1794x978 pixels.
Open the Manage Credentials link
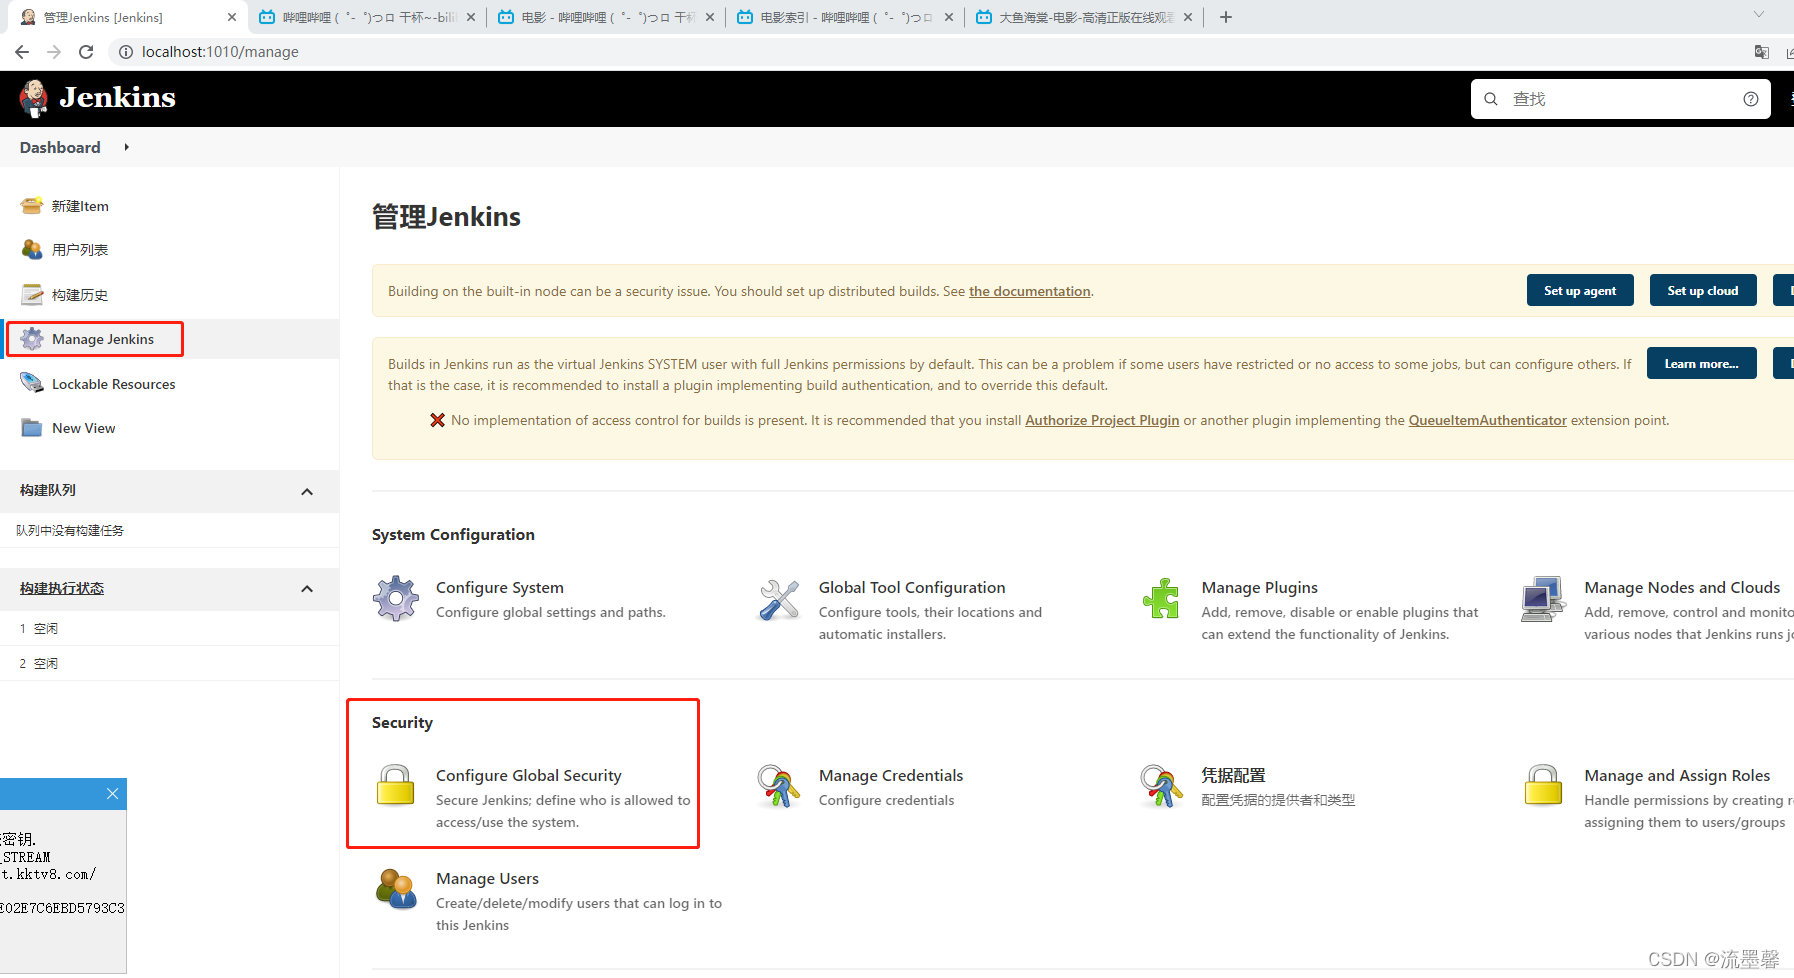point(891,775)
